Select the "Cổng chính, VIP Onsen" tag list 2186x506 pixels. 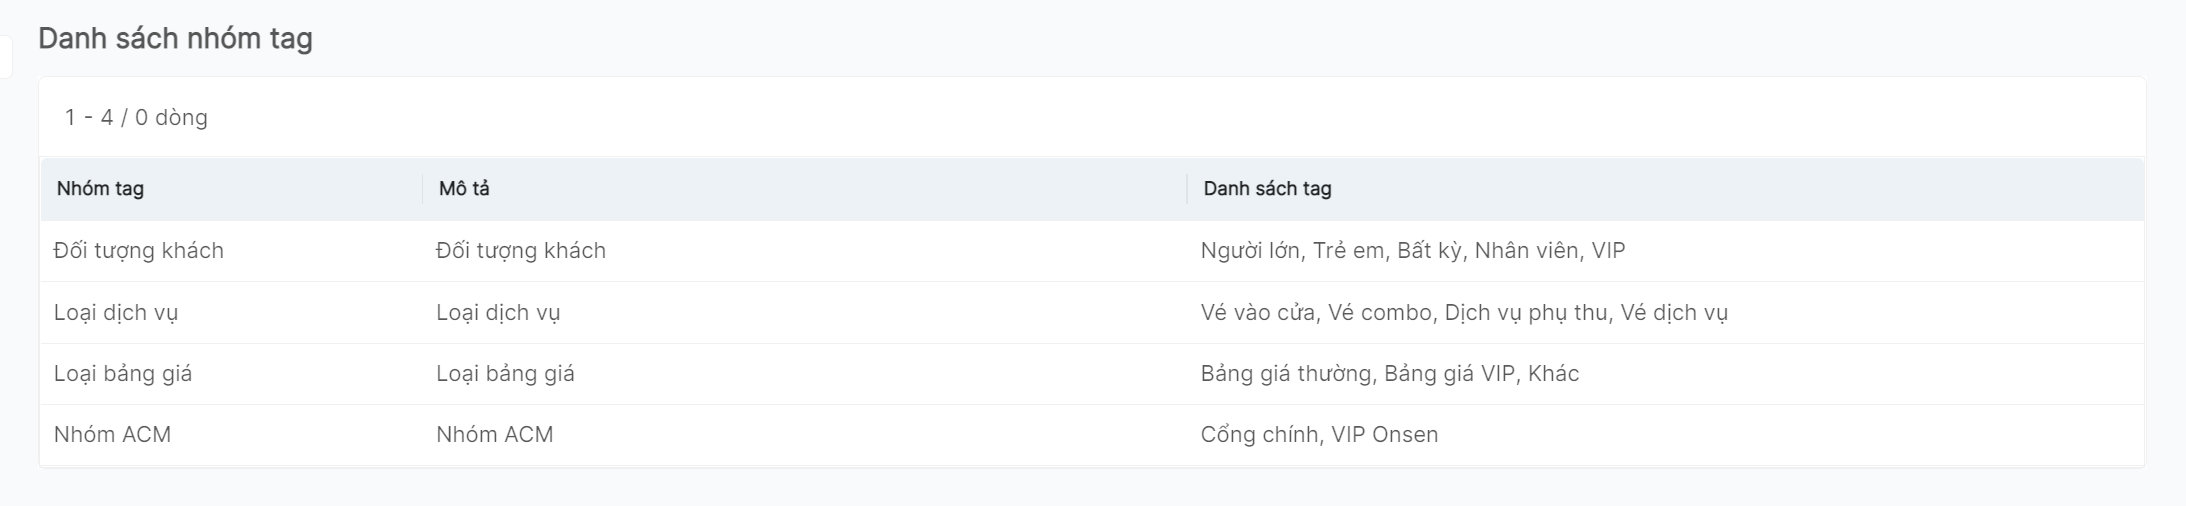1319,435
